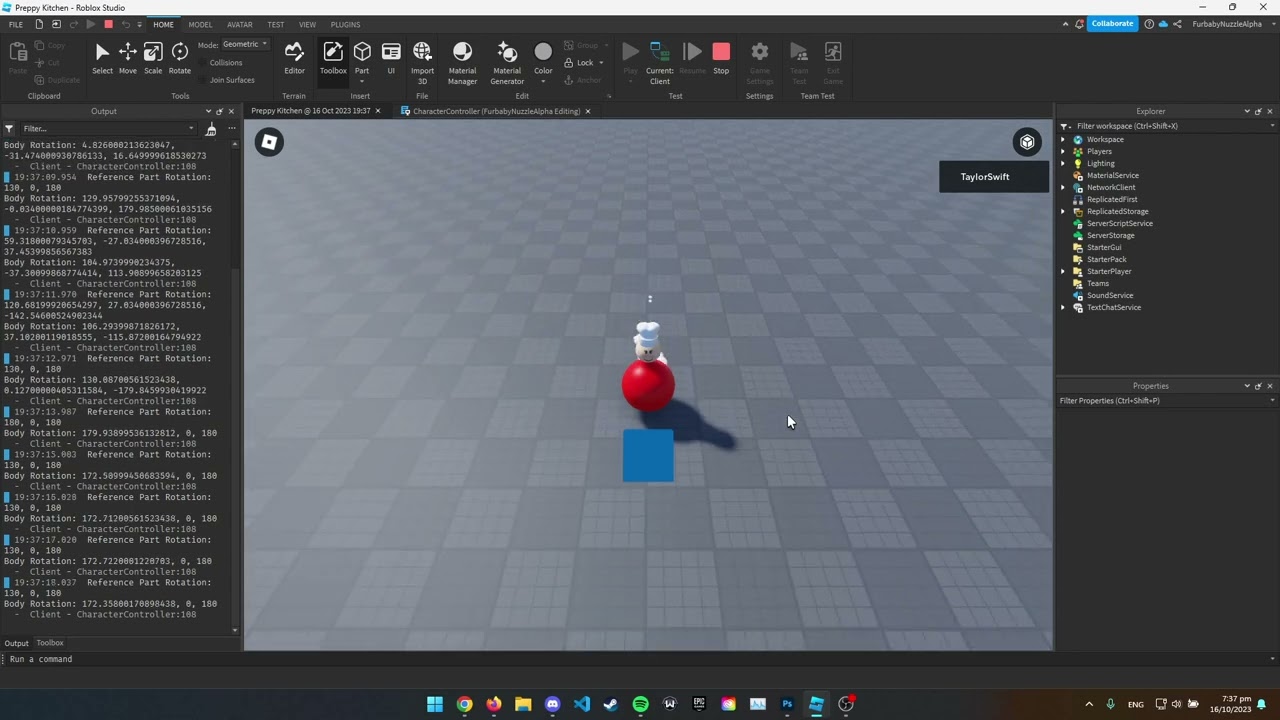Expand the StarterPlayer tree node

pyautogui.click(x=1064, y=272)
